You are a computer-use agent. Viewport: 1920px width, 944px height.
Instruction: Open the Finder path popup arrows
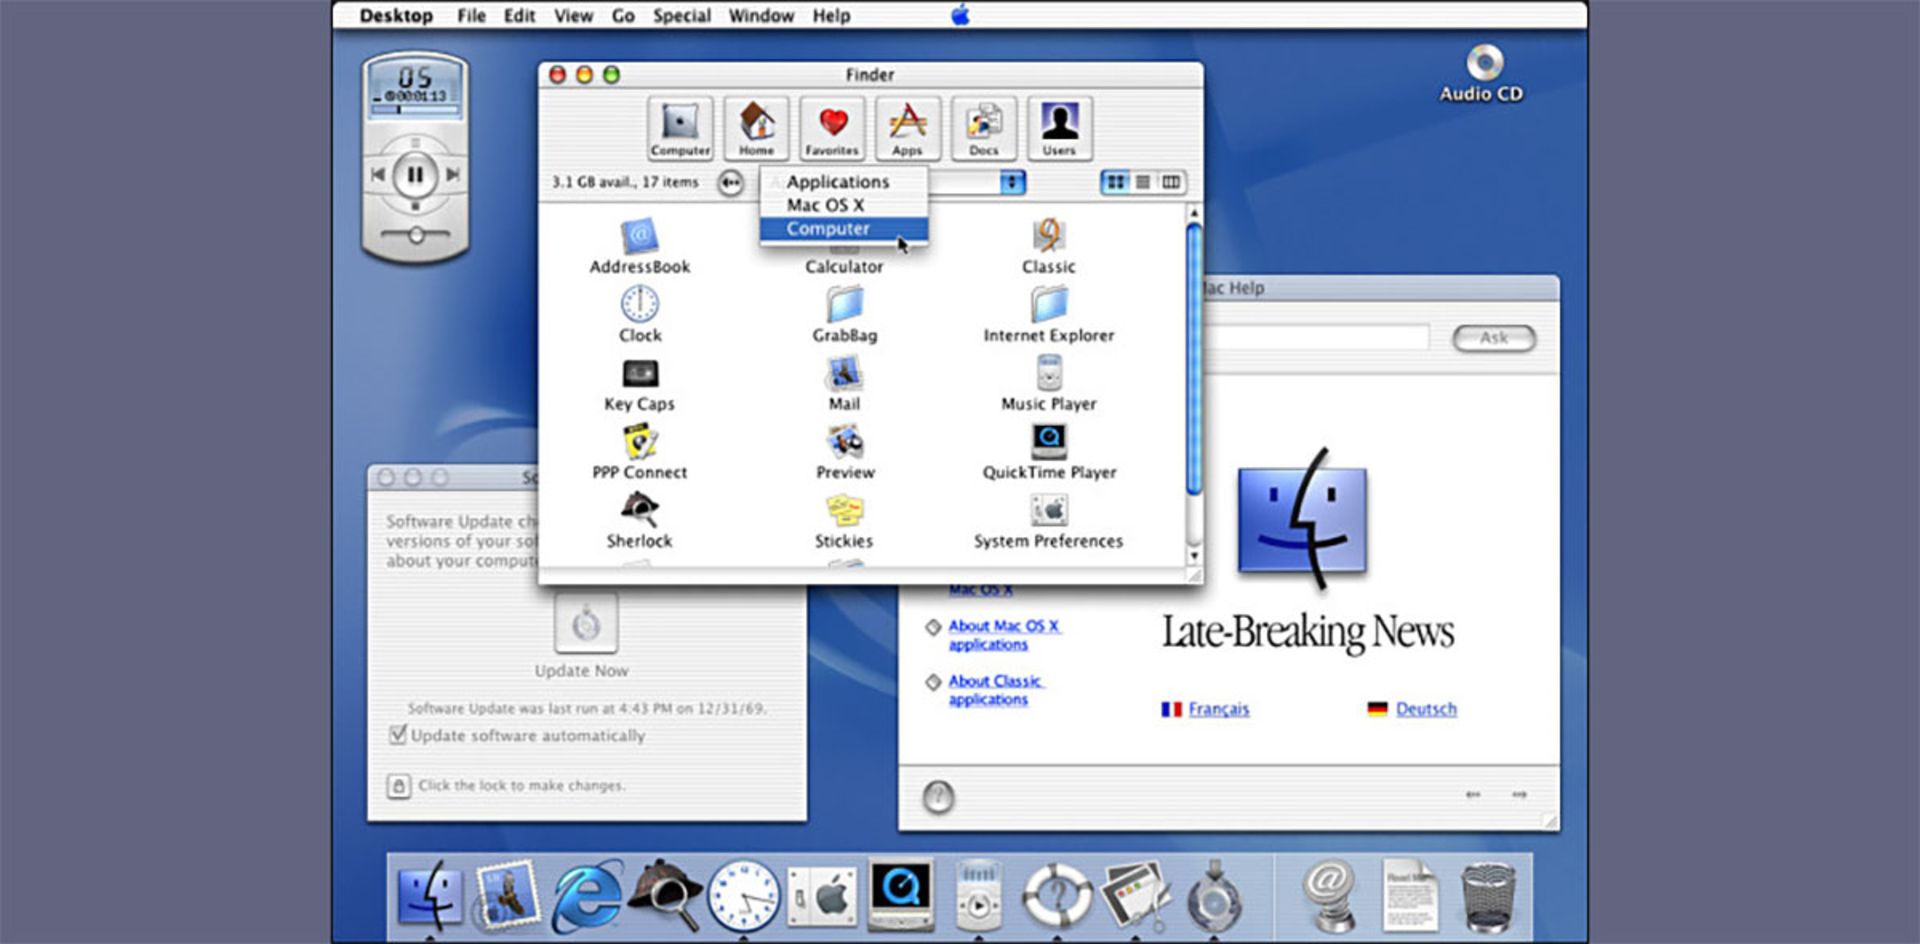click(x=1013, y=182)
